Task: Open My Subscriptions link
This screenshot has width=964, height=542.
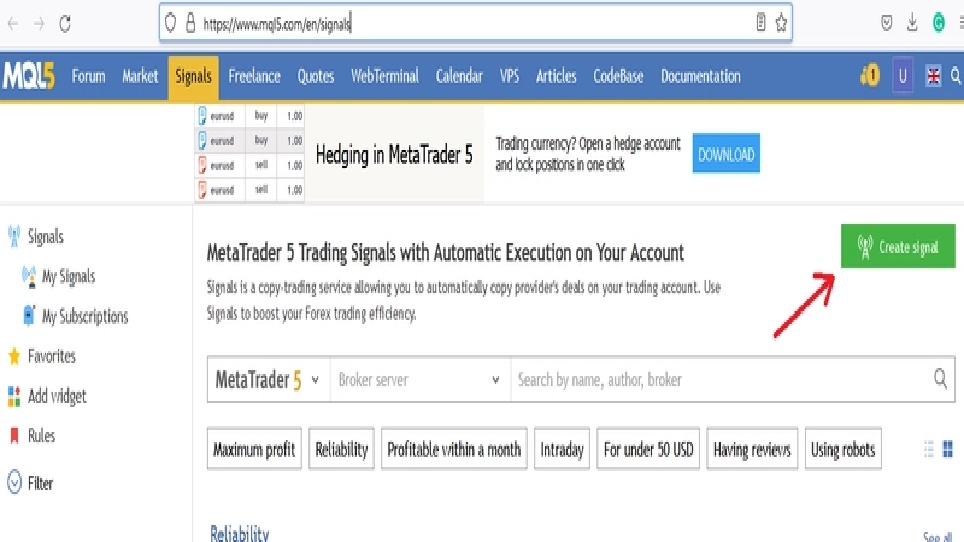Action: (85, 316)
